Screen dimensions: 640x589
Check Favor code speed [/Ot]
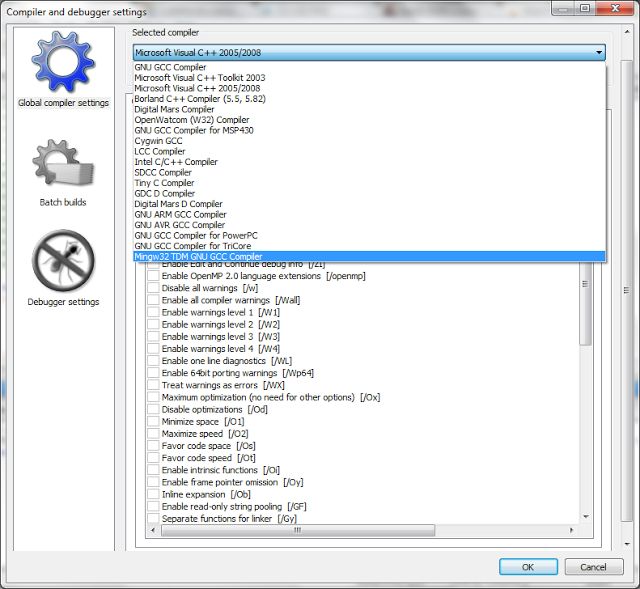153,458
